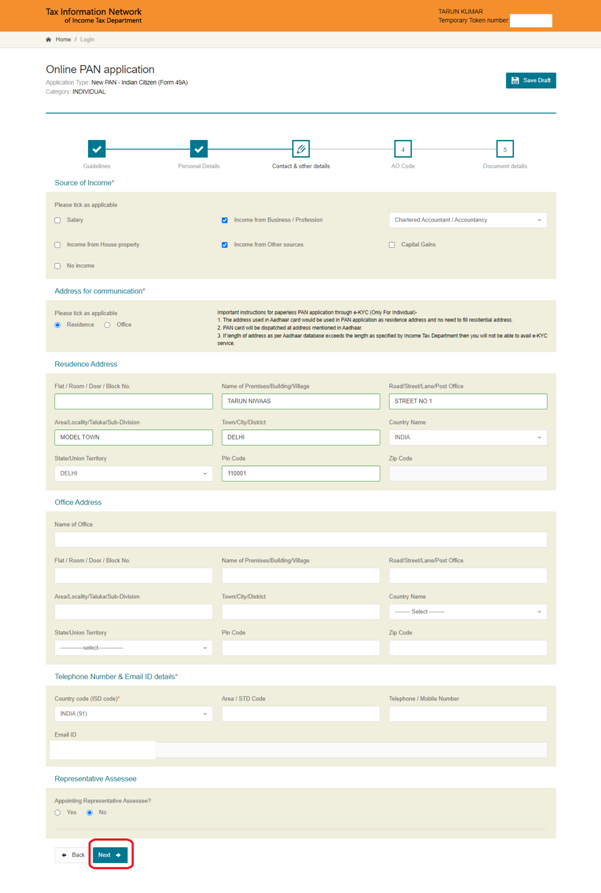Open the Country code (ISD code) dropdown
601x893 pixels.
click(133, 714)
